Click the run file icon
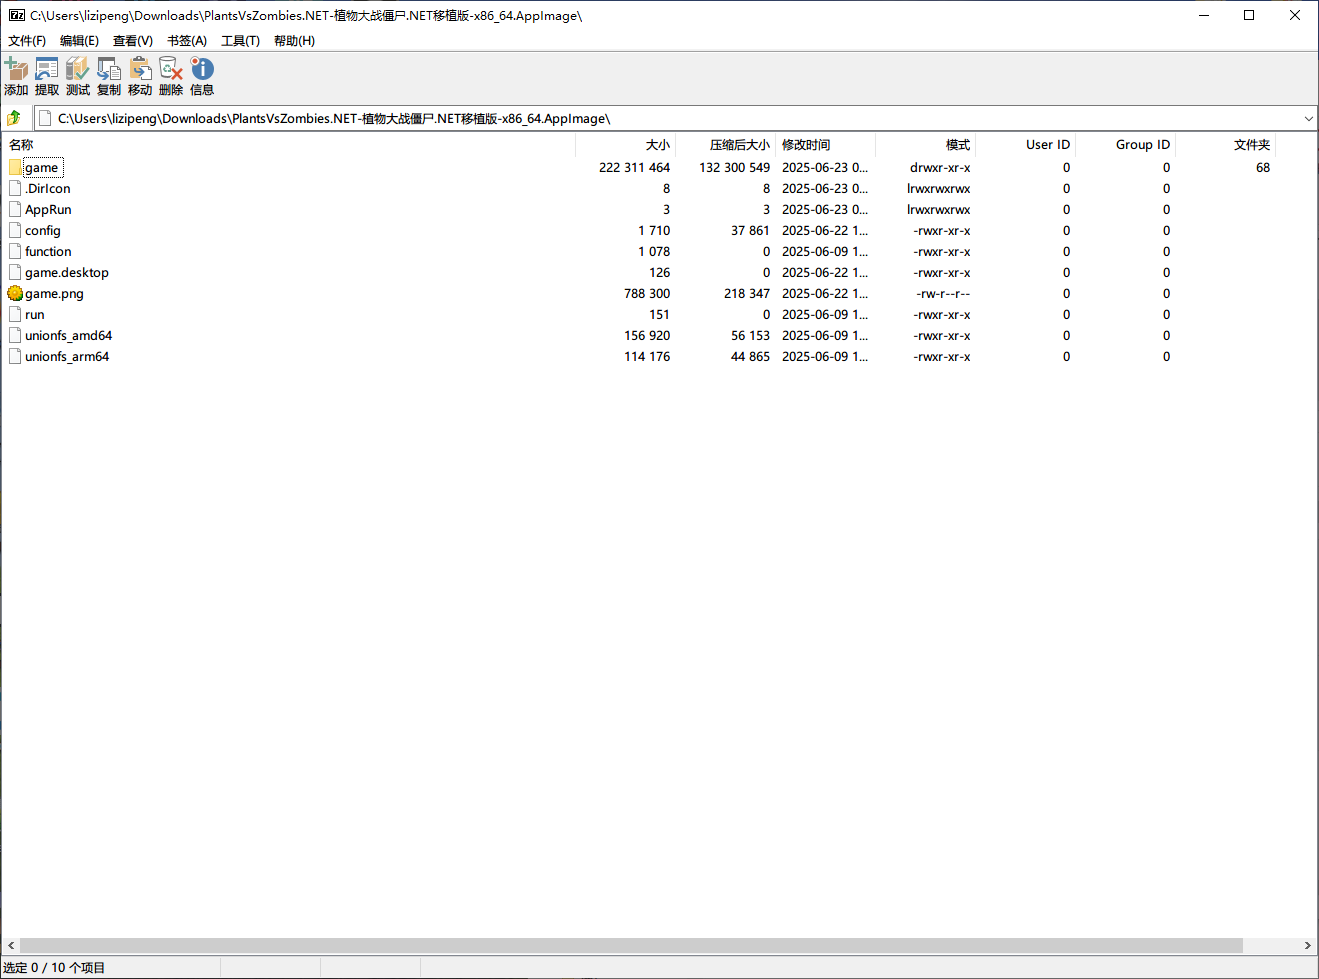1319x979 pixels. point(15,314)
